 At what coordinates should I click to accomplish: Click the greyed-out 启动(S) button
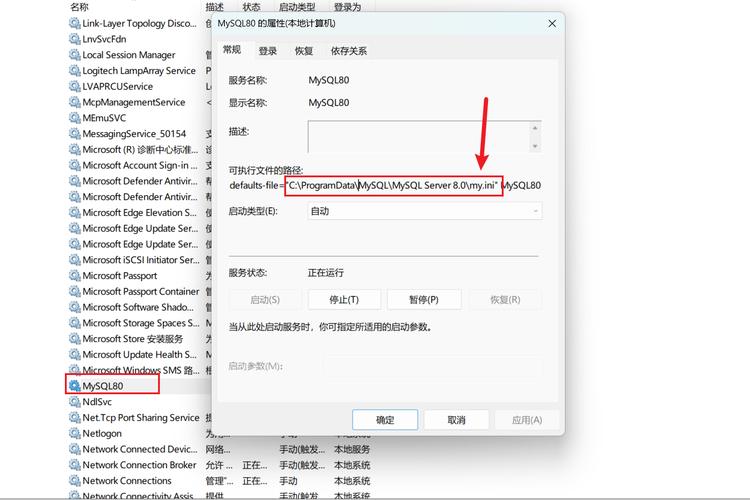[x=265, y=300]
